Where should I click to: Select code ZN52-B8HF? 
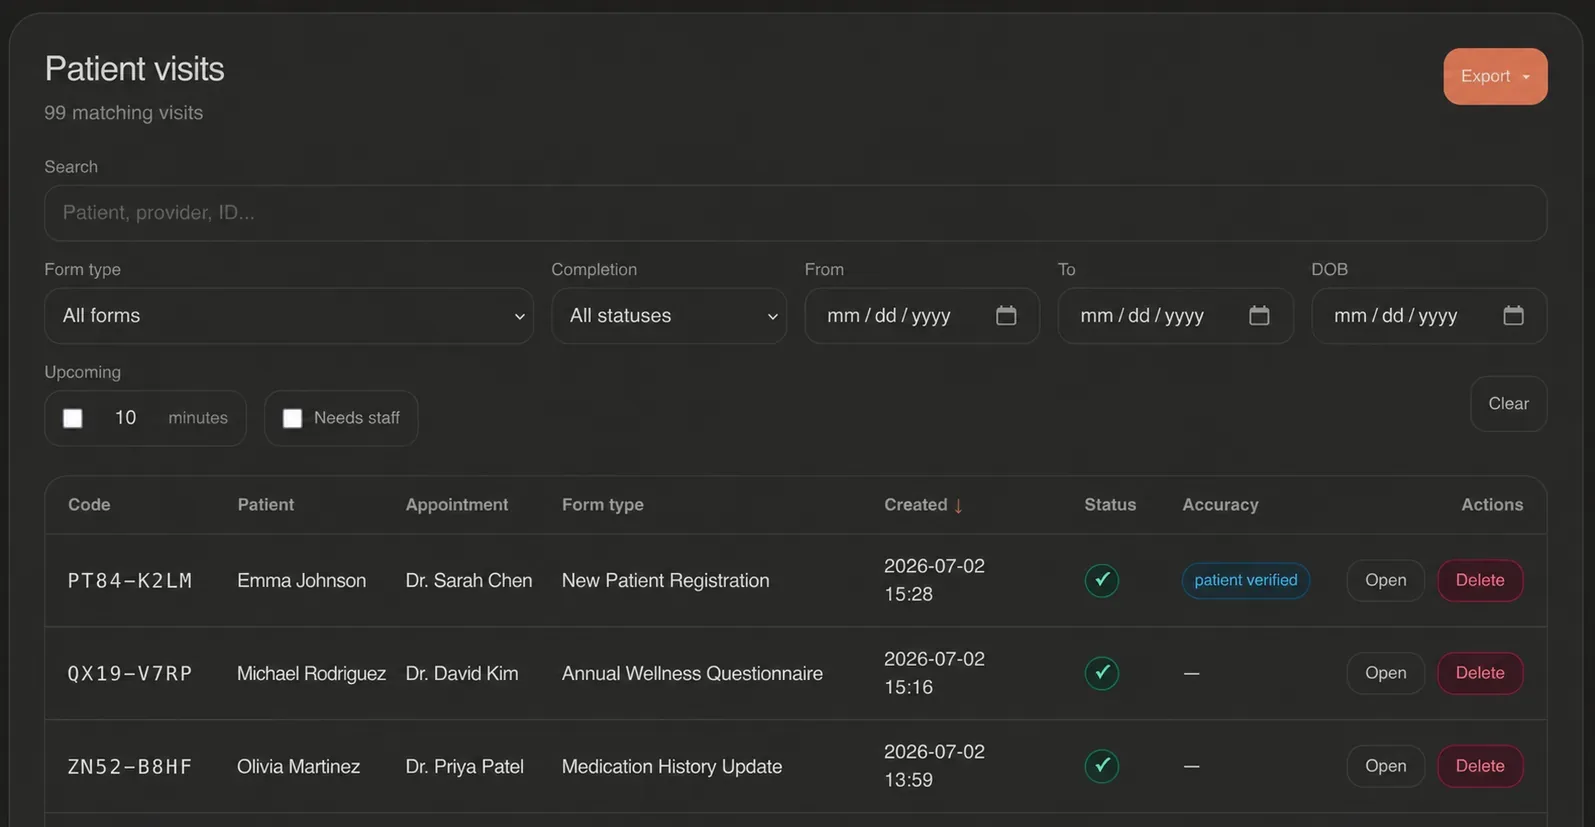pos(130,767)
